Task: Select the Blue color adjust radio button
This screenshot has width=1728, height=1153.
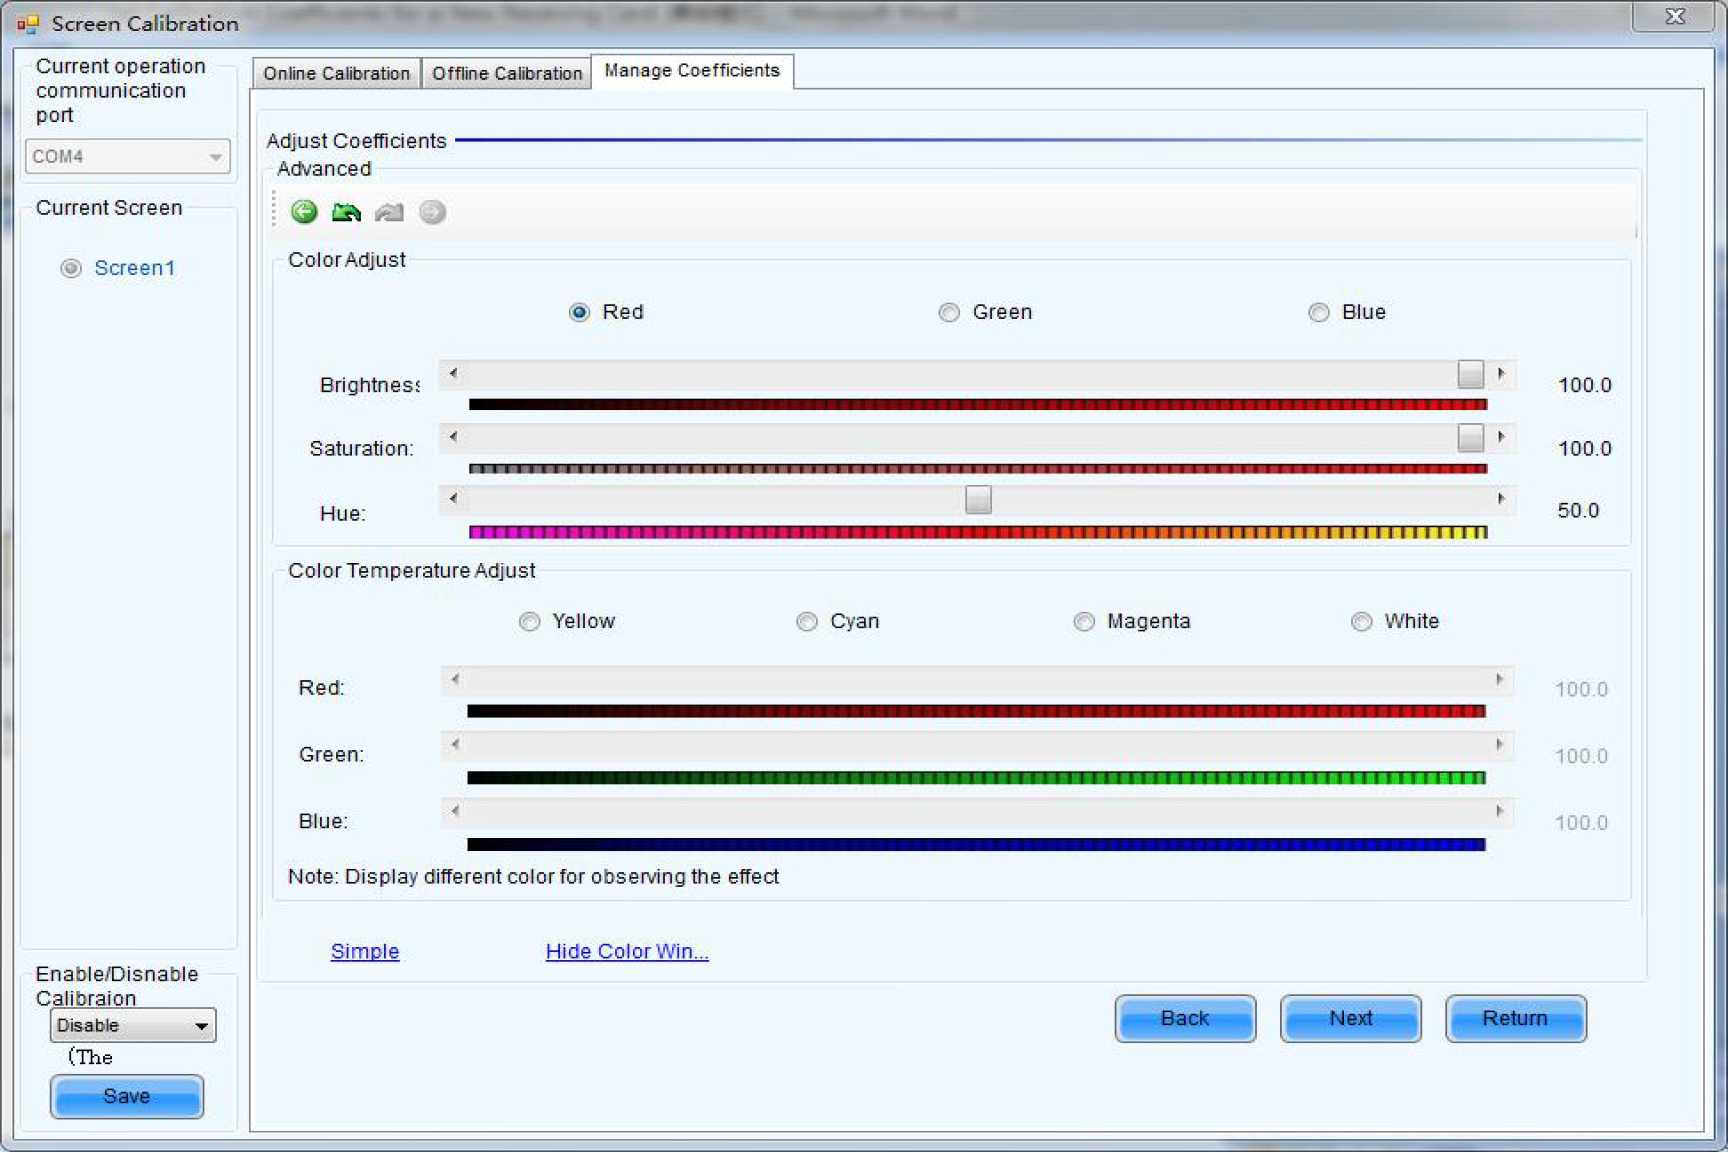Action: pyautogui.click(x=1319, y=313)
